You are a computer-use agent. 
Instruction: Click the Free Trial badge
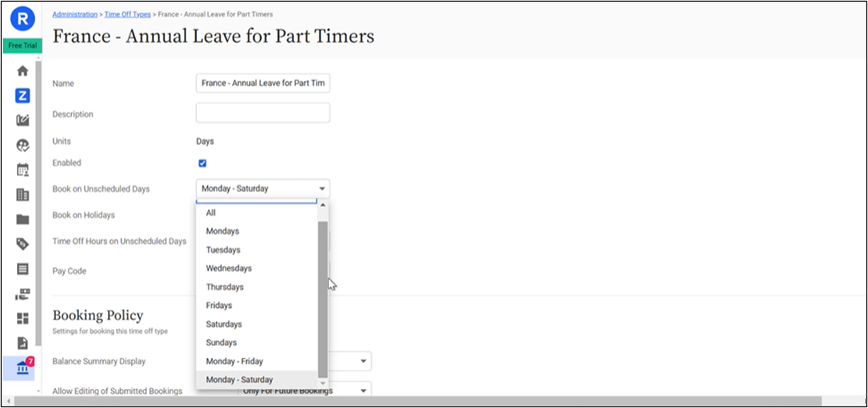point(22,46)
